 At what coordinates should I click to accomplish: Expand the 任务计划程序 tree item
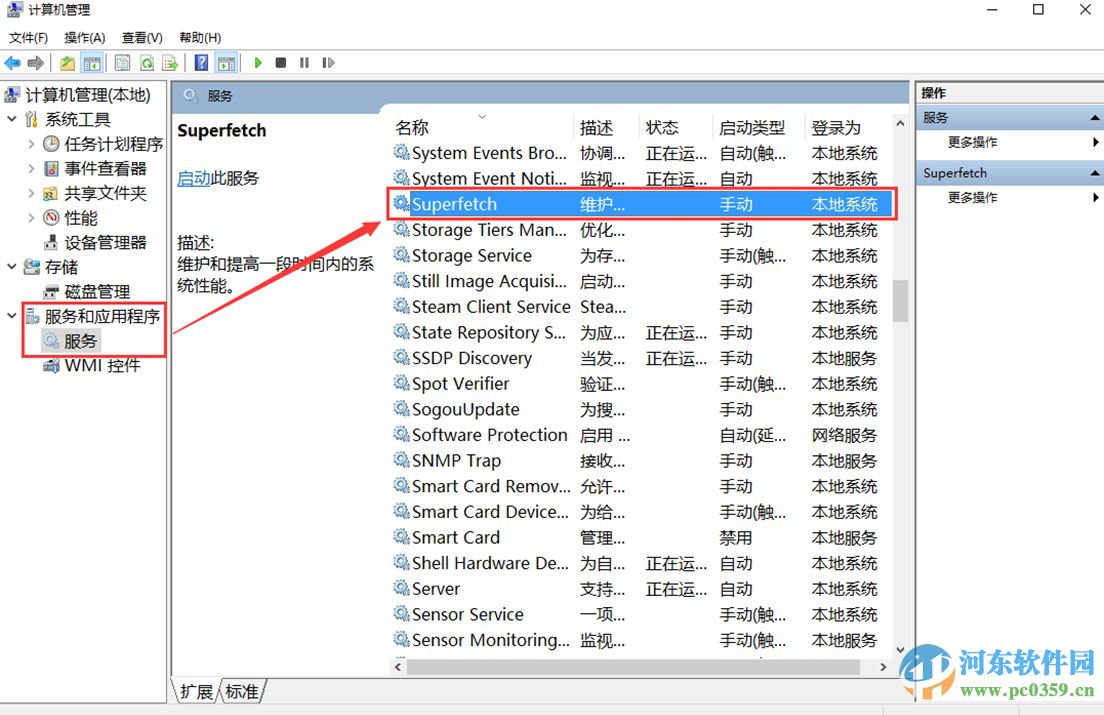click(x=30, y=143)
